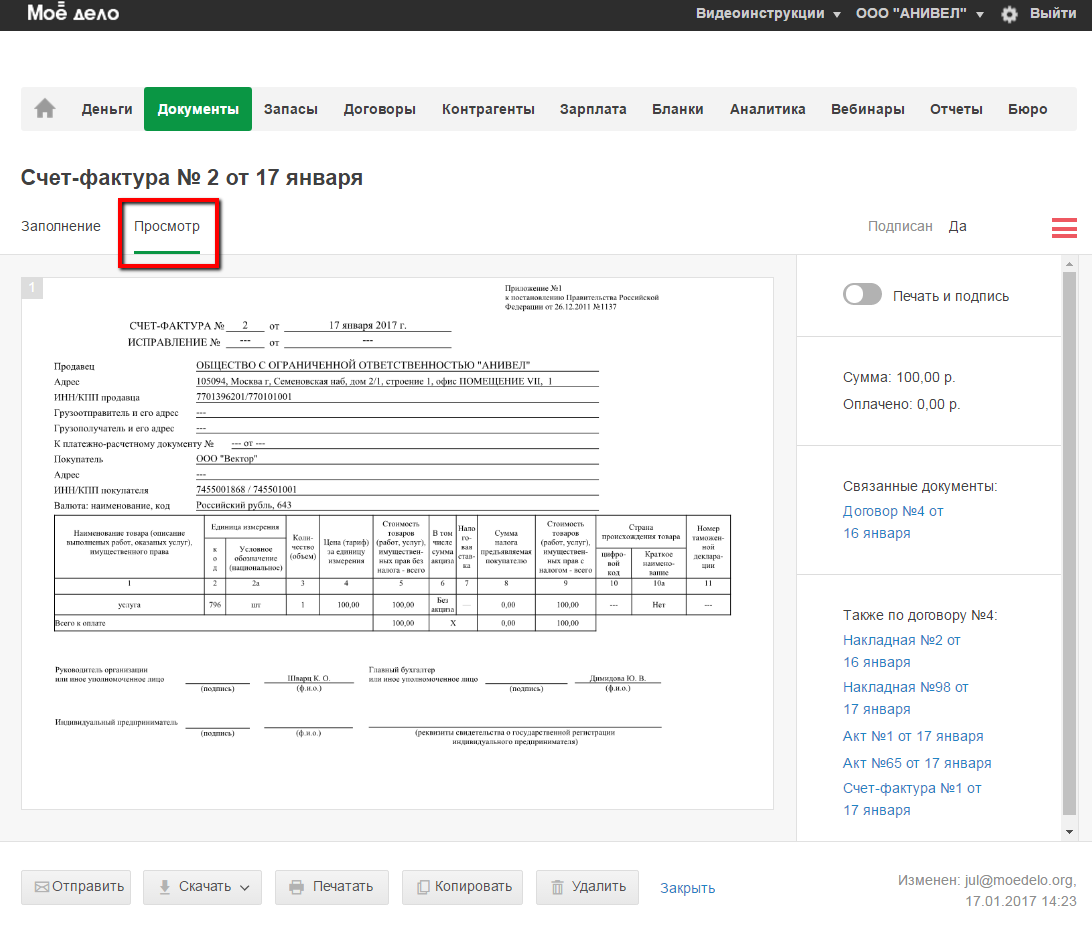
Task: Delete invoice with Удалить trash button
Action: tap(588, 887)
